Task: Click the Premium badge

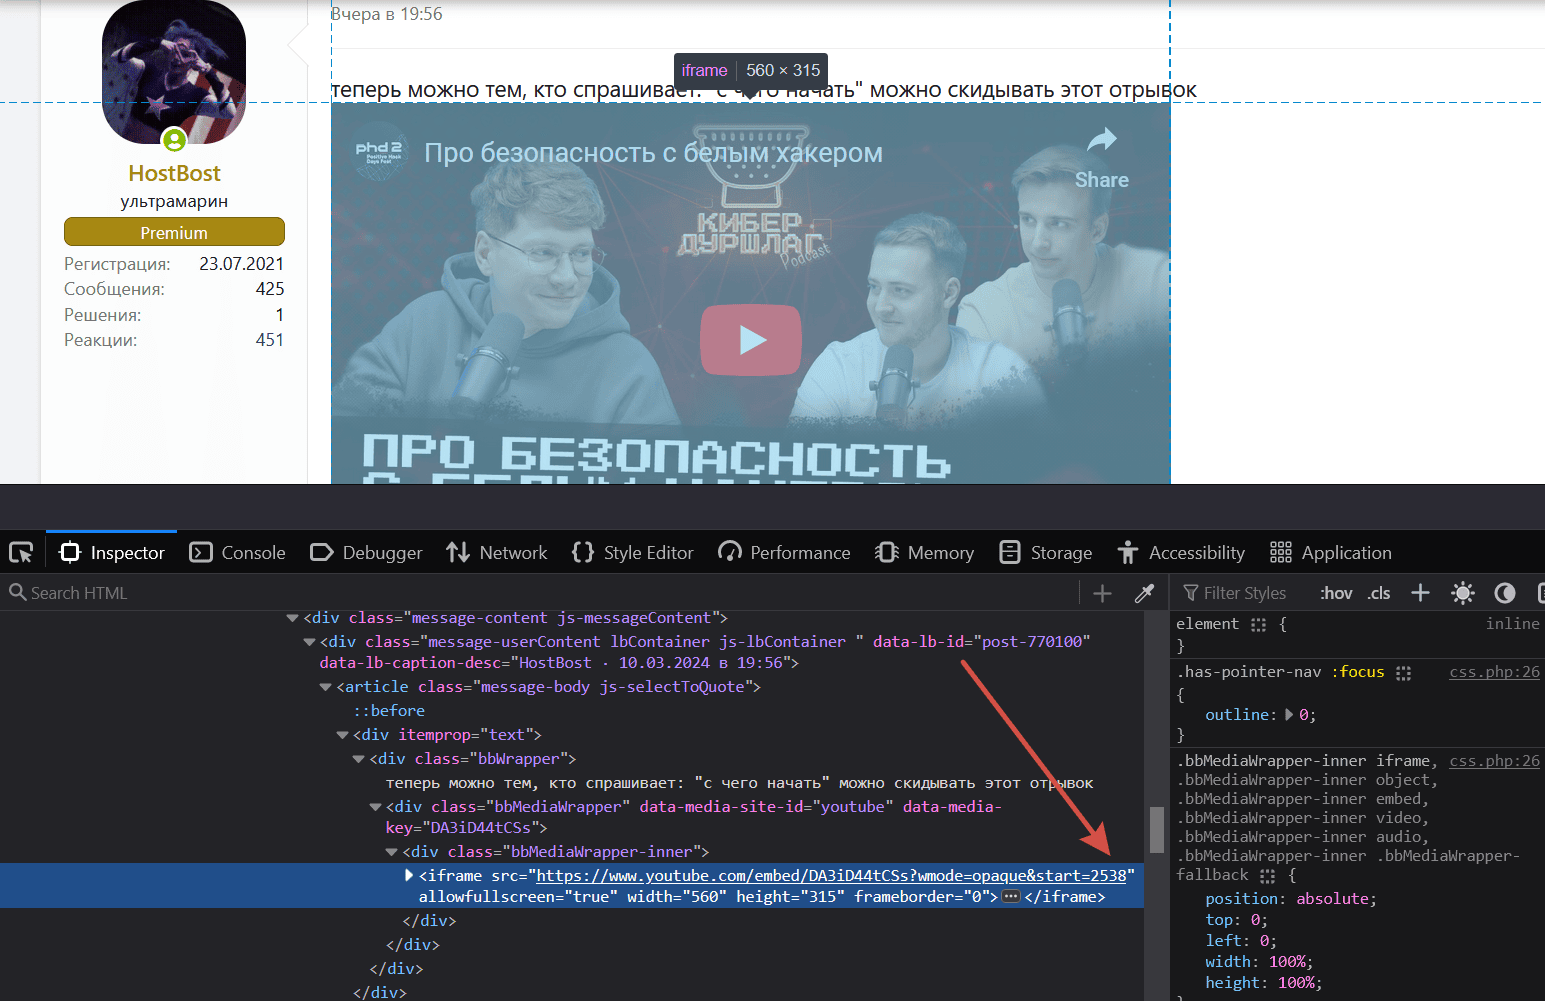Action: (x=174, y=232)
